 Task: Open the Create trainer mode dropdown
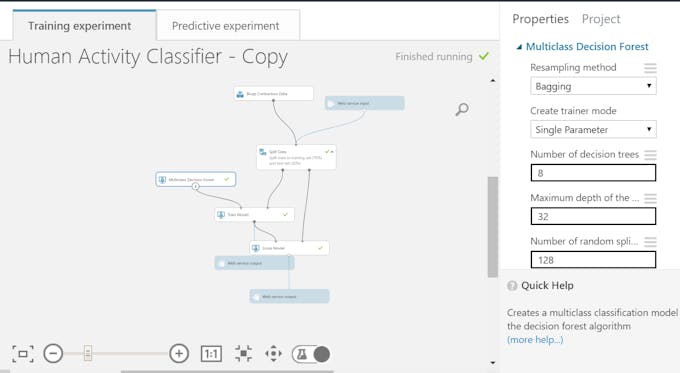(593, 129)
